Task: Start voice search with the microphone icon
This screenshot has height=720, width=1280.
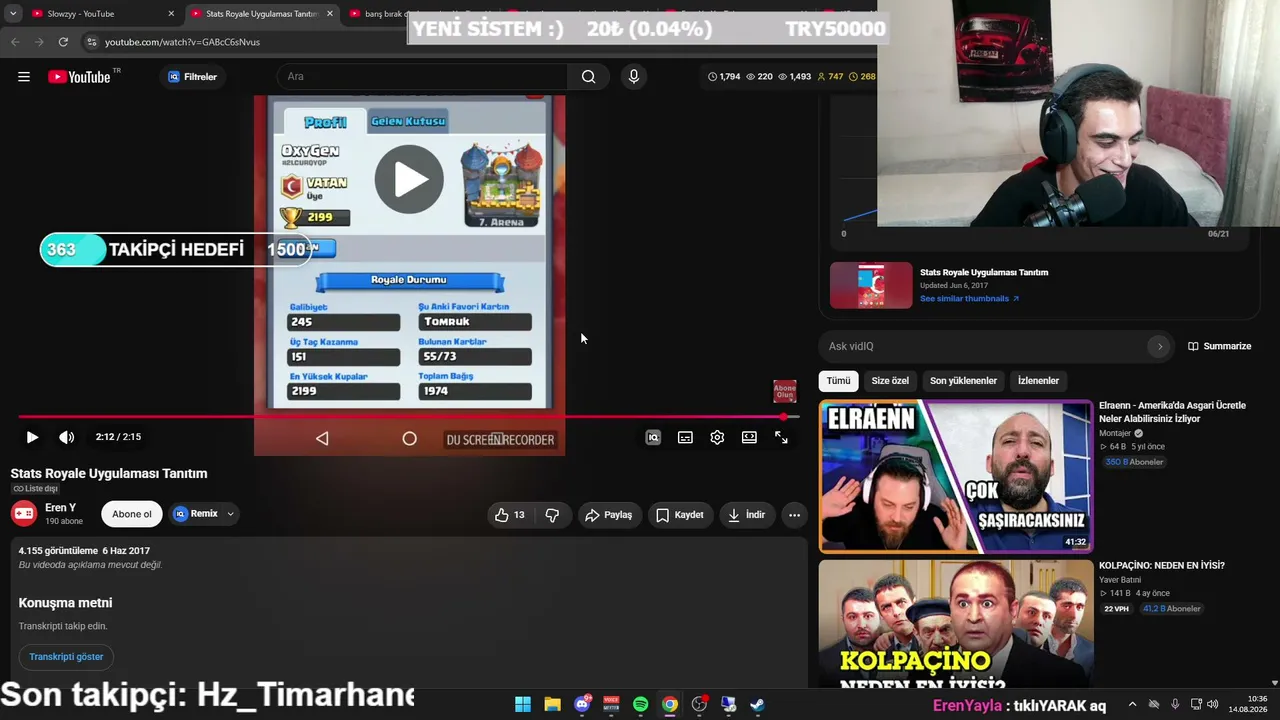Action: point(633,77)
